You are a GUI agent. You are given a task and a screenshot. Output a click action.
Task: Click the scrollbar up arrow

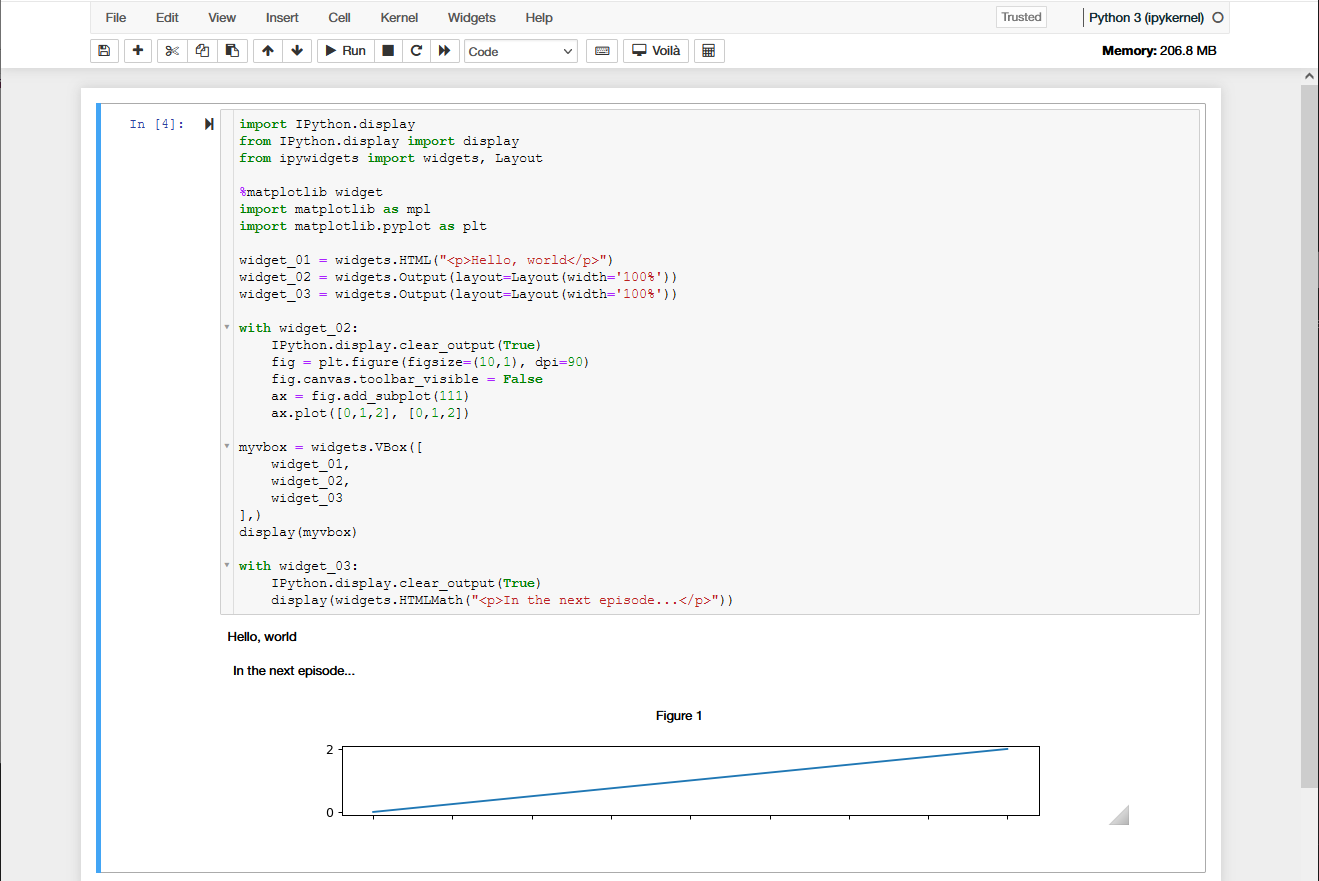click(x=1309, y=76)
